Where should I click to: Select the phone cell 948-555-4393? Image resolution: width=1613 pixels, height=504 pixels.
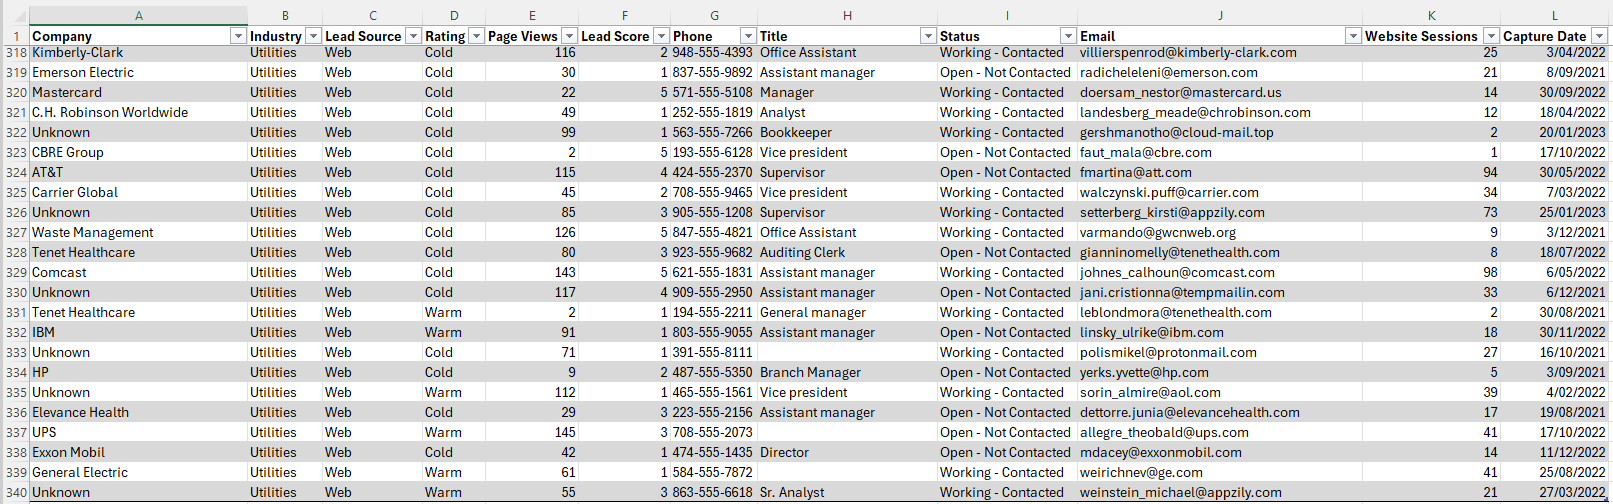coord(714,52)
